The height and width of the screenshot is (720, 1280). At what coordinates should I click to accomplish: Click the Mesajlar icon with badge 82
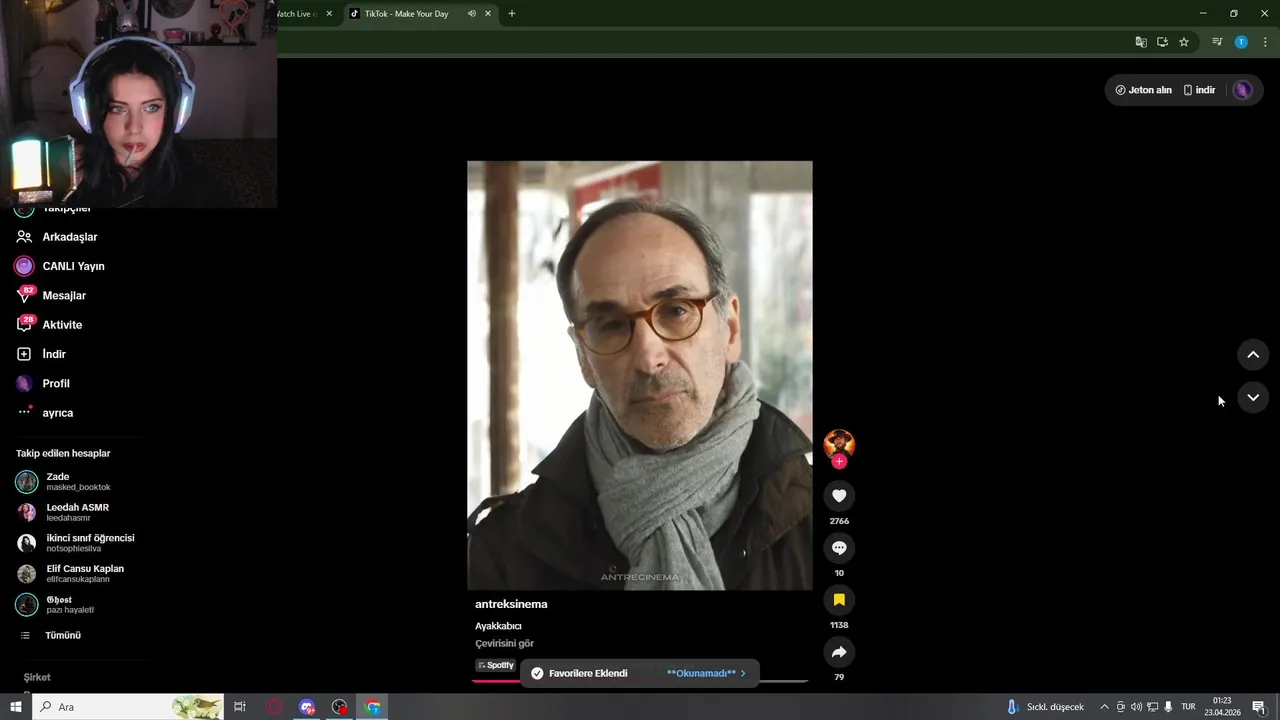[24, 296]
